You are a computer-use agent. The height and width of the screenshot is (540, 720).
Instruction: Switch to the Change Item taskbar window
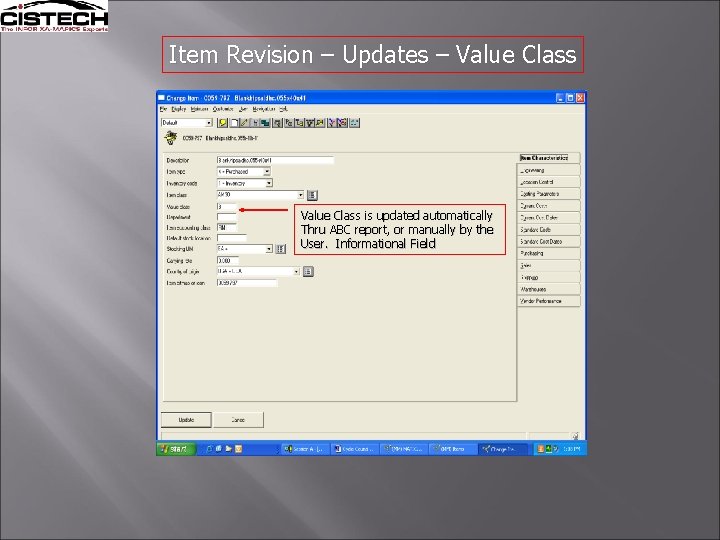point(501,449)
